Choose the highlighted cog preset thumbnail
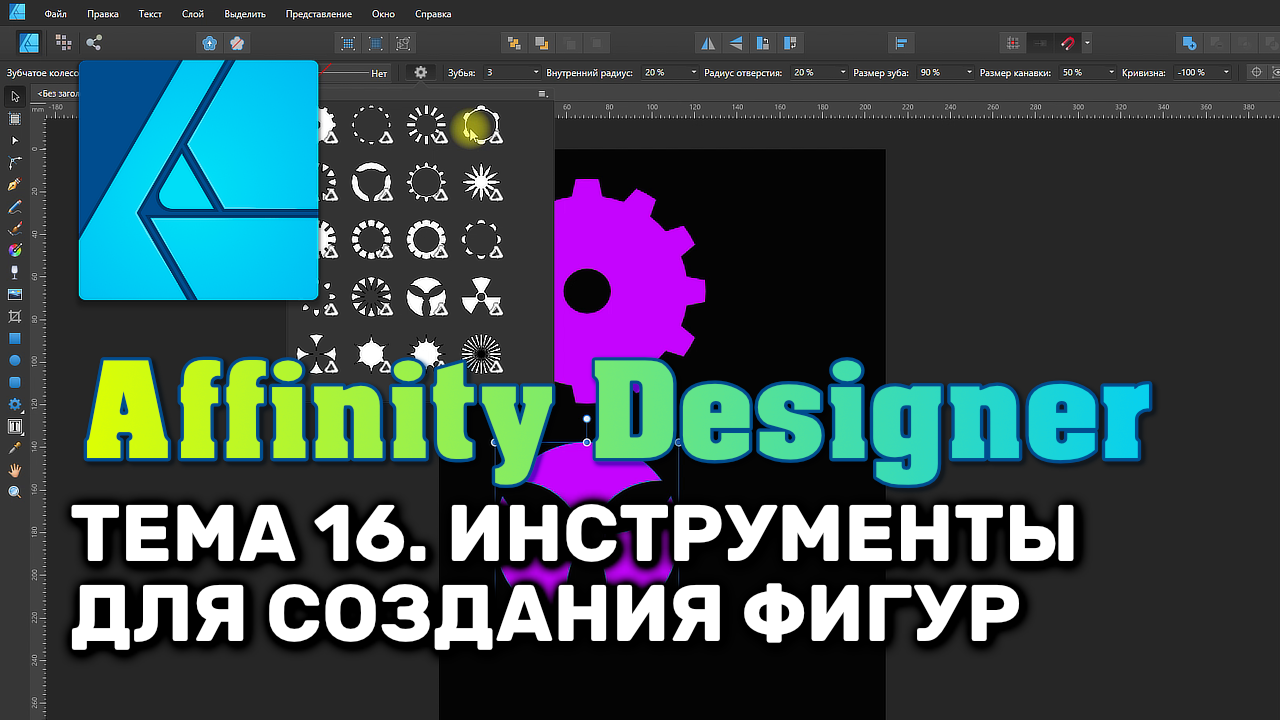 click(481, 125)
